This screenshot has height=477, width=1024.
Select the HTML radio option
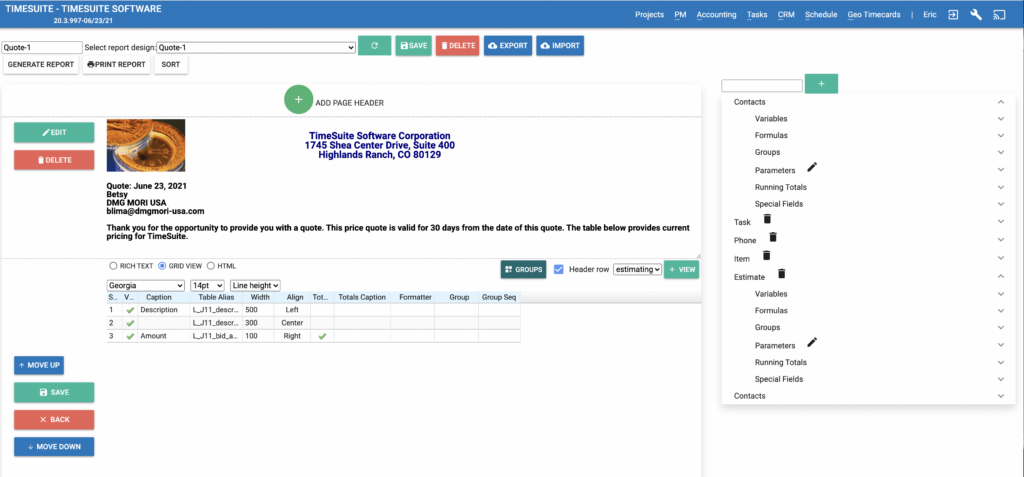210,266
